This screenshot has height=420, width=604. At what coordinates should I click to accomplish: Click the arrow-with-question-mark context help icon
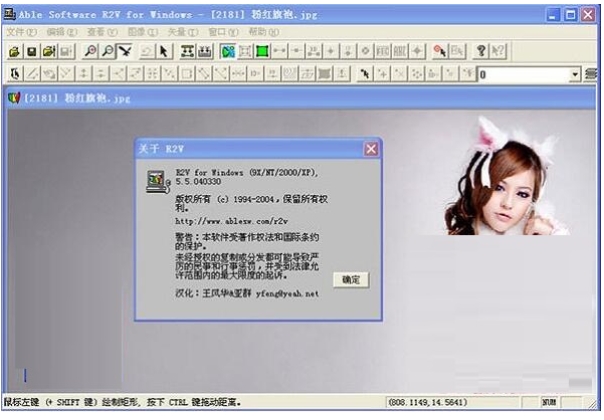click(498, 51)
